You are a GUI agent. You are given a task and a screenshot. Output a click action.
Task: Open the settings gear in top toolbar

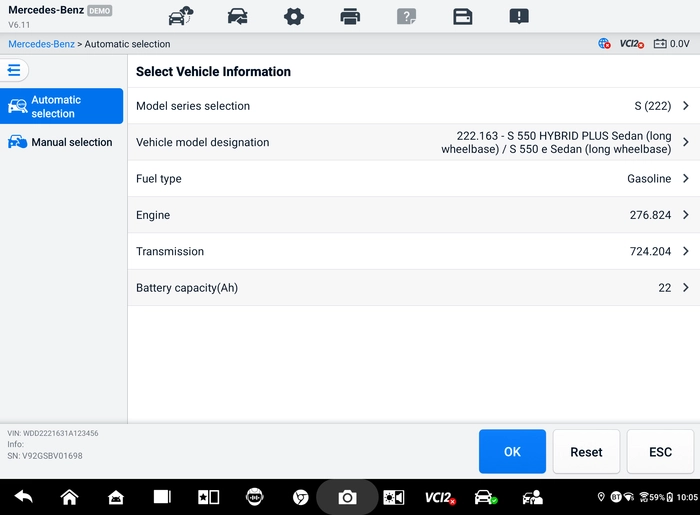pos(294,17)
